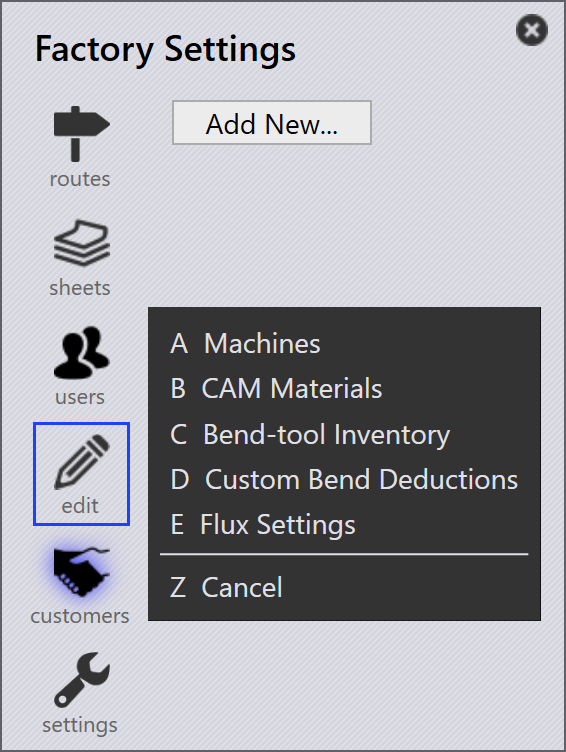The image size is (566, 752).
Task: Open Bend-tool Inventory from the menu
Action: [x=344, y=435]
